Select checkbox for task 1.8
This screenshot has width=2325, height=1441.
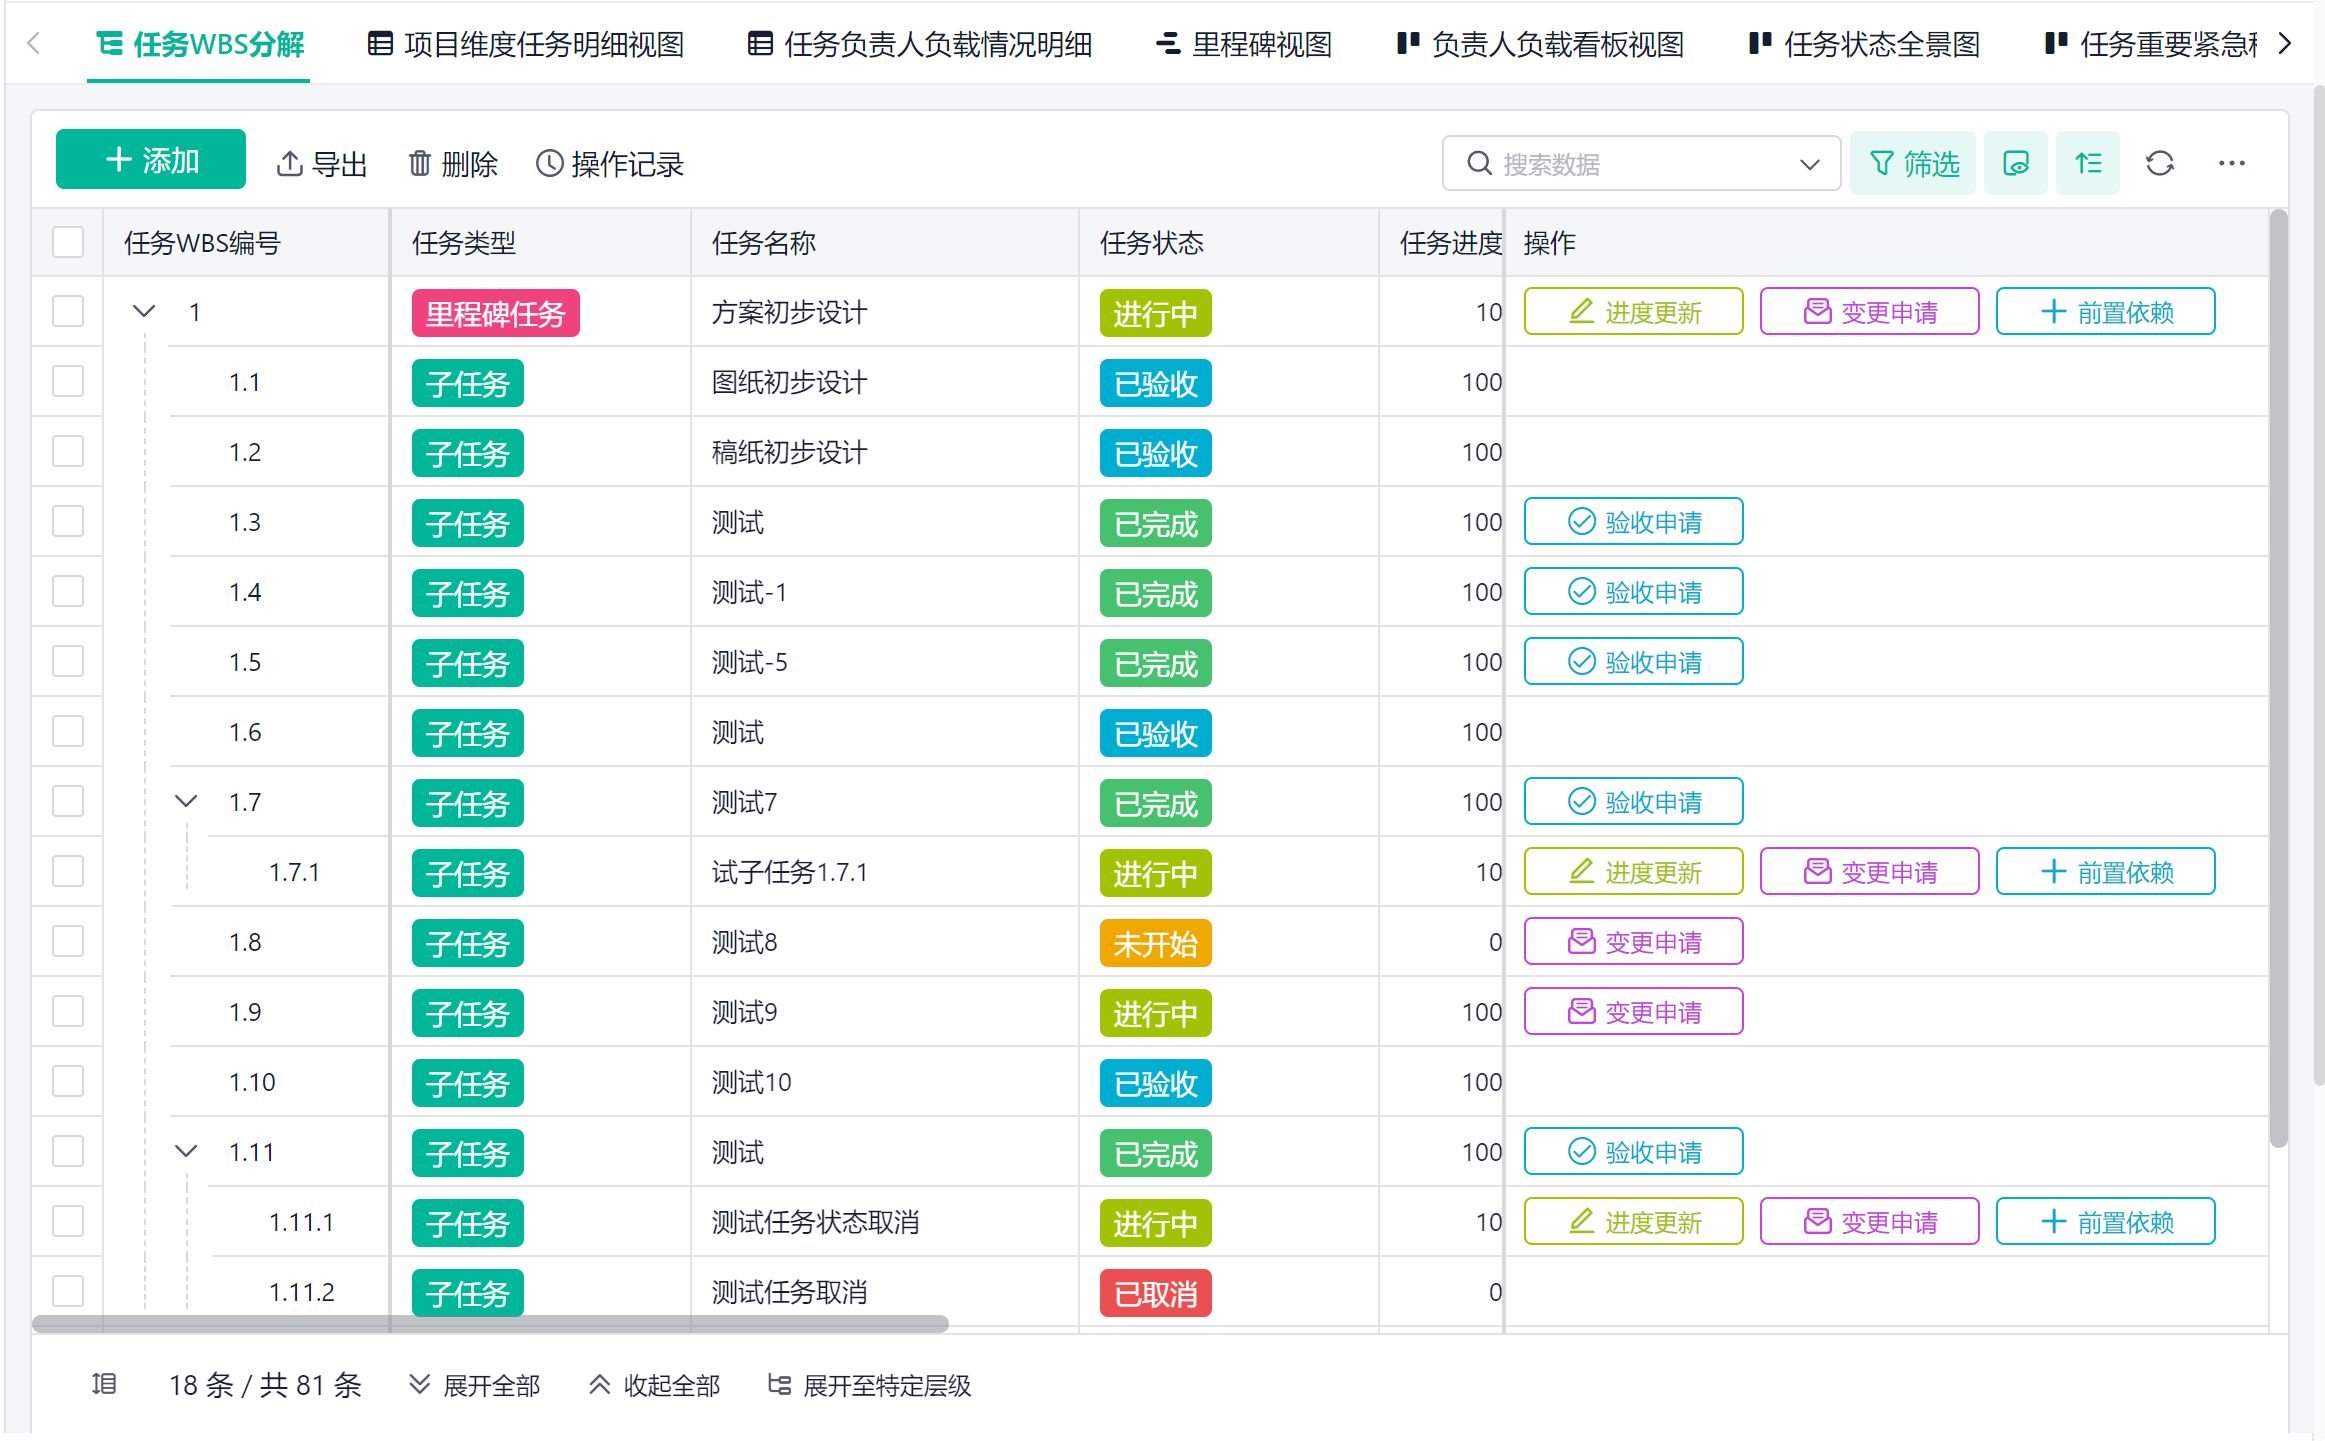(68, 941)
